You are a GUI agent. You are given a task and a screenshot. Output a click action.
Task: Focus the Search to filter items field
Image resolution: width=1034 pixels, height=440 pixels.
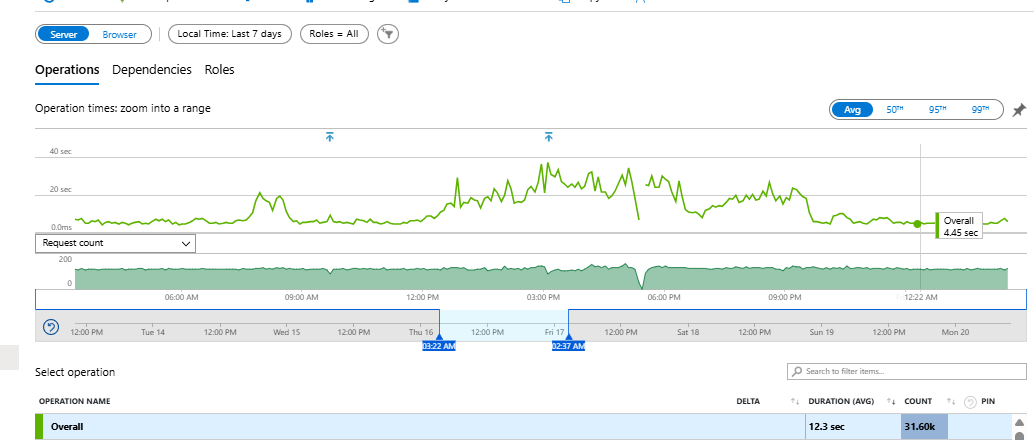907,371
